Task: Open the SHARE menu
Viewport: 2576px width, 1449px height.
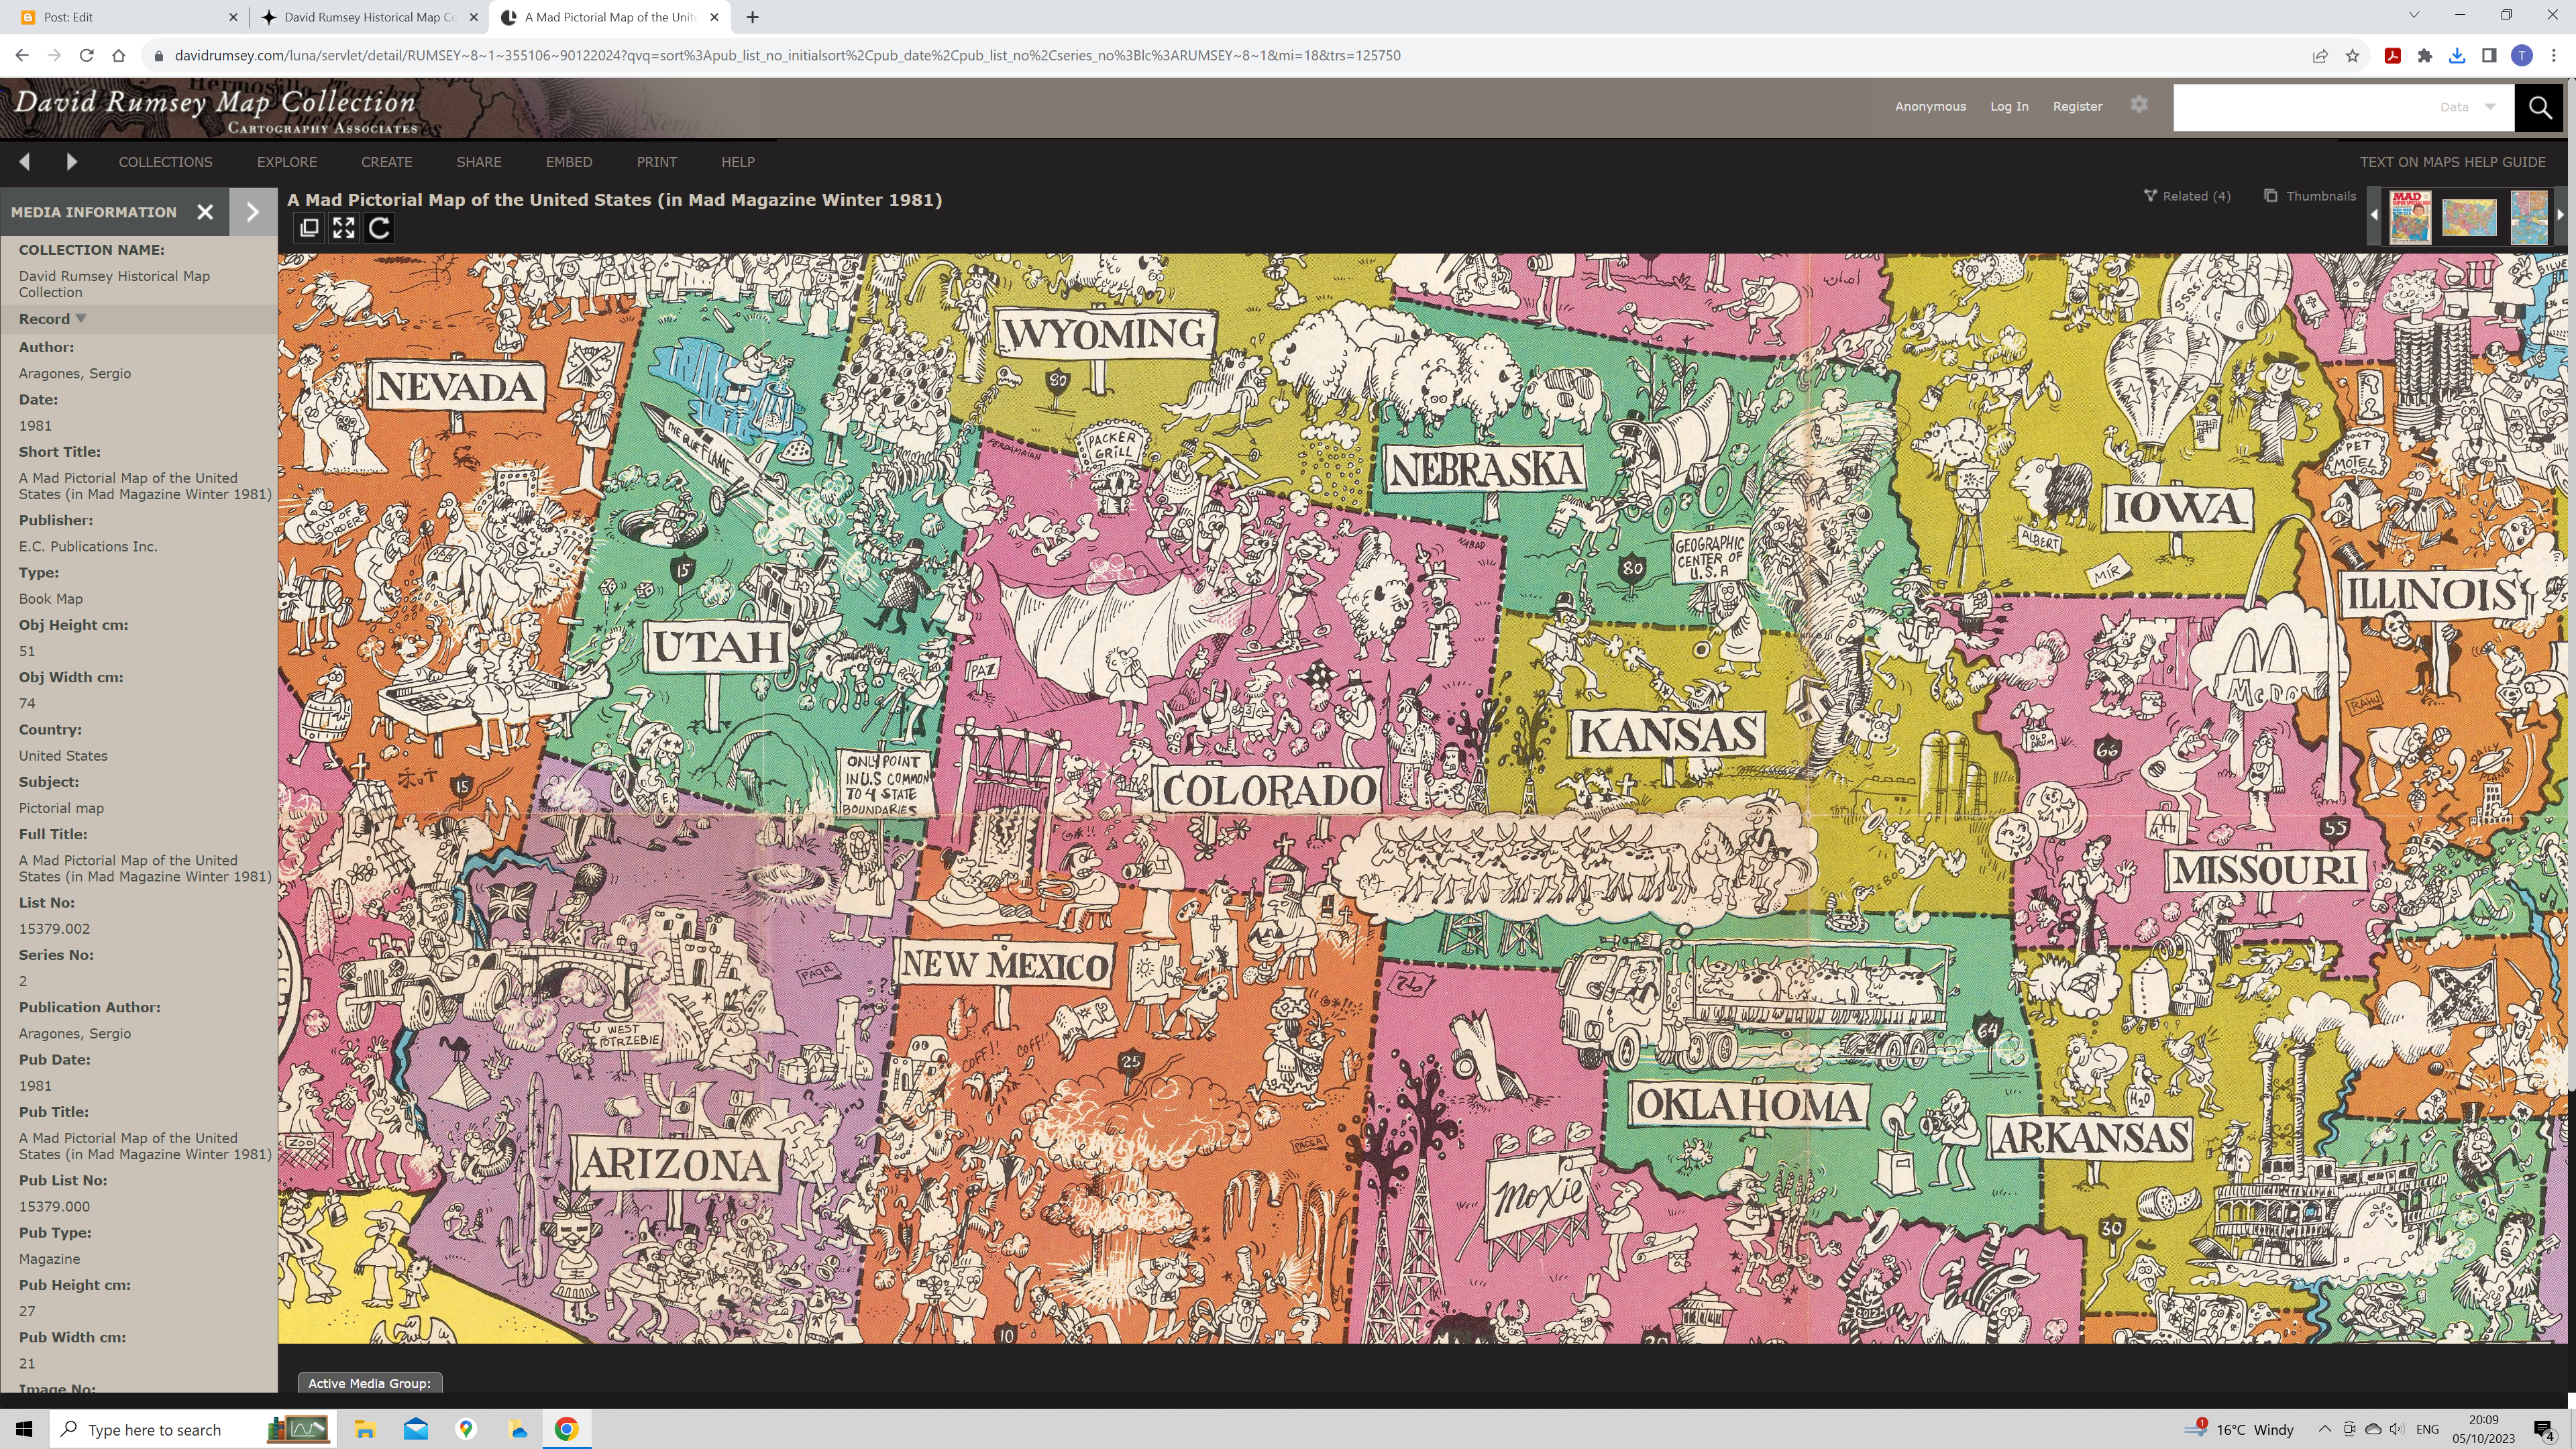Action: tap(479, 162)
